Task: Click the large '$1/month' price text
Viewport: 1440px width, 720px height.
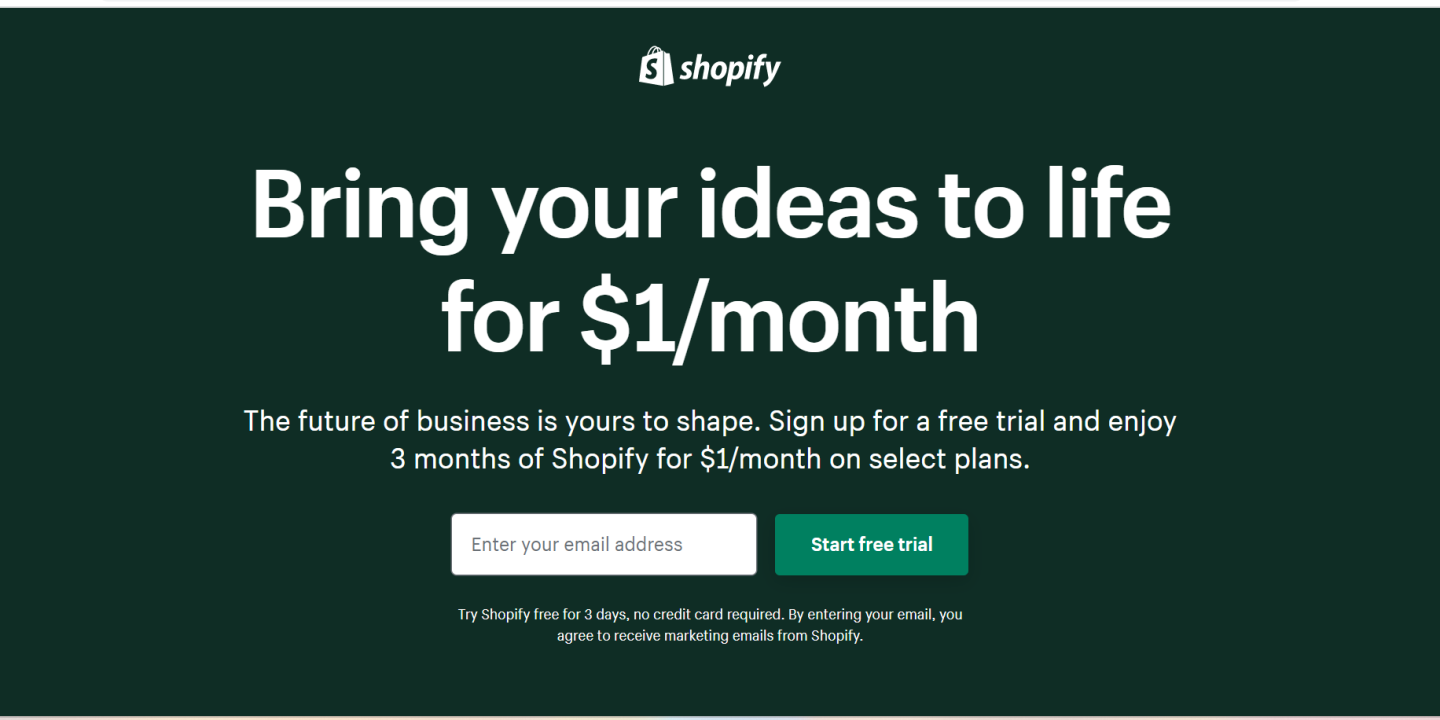Action: coord(780,318)
